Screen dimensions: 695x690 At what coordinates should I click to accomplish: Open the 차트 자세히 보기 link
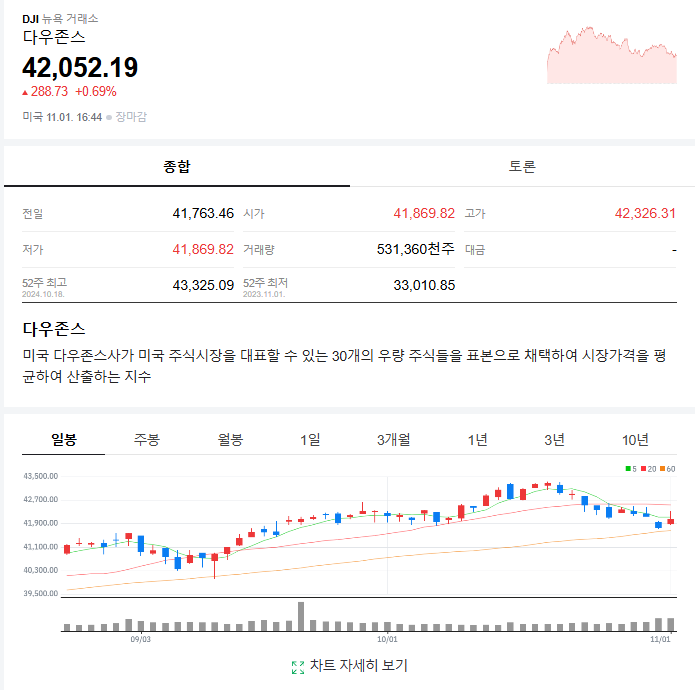click(x=358, y=666)
